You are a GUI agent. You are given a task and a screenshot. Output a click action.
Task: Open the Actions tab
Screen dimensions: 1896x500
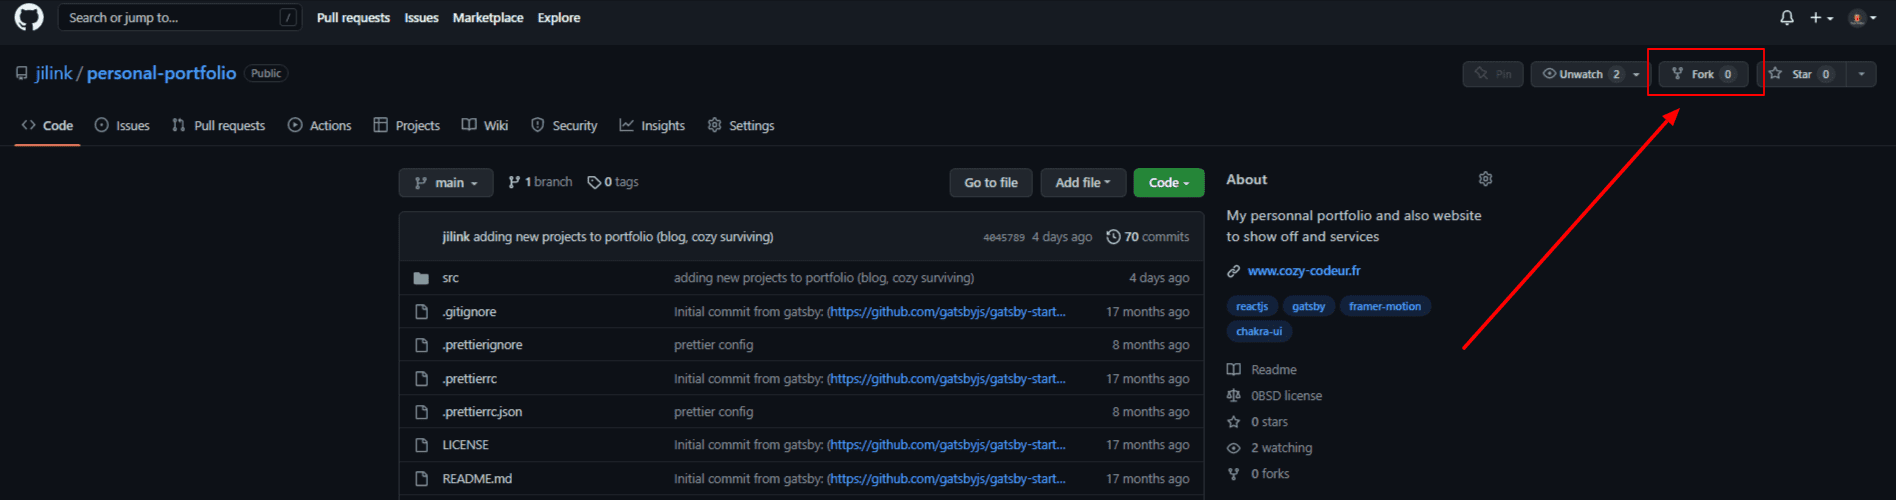coord(320,125)
